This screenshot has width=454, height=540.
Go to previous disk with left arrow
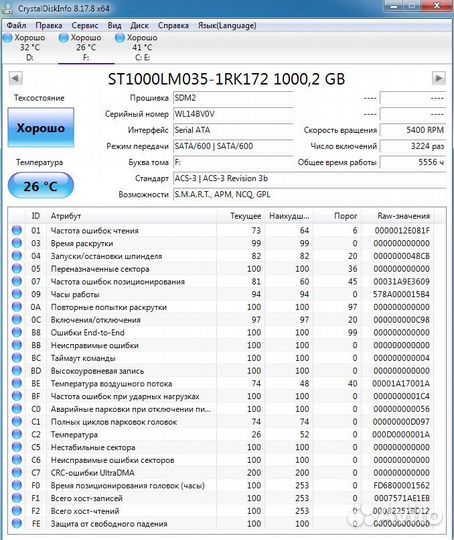(x=16, y=78)
